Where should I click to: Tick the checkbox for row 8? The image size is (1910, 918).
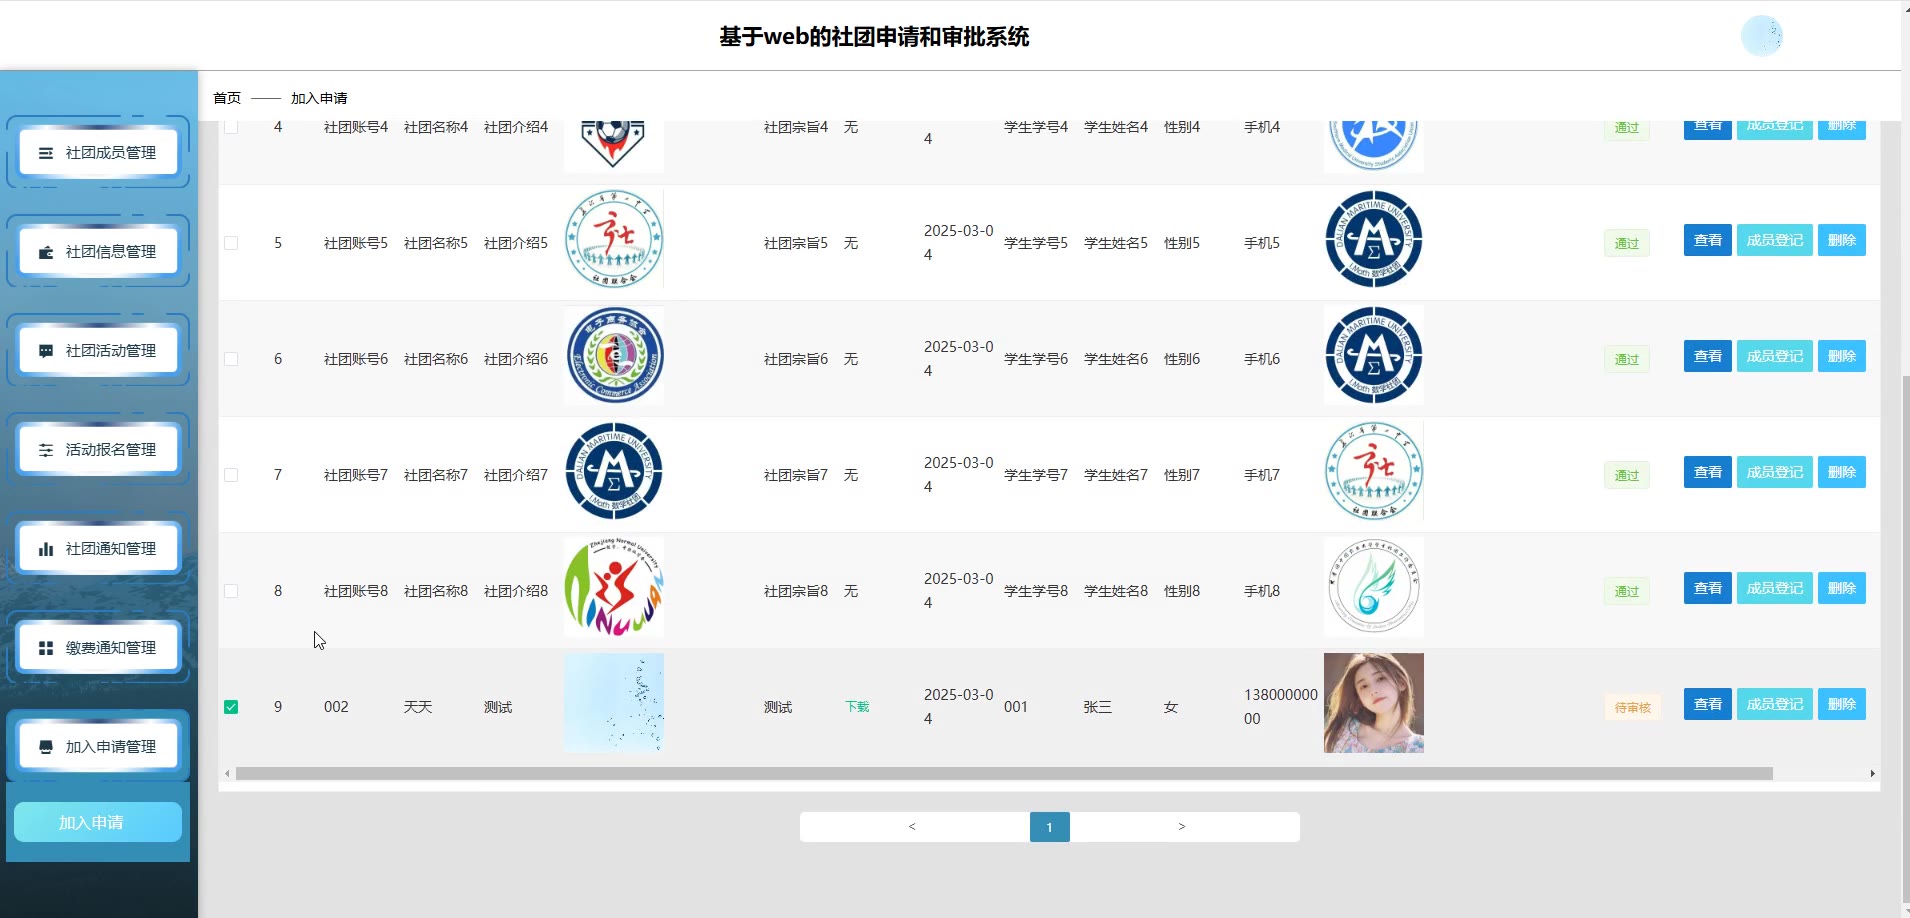231,591
